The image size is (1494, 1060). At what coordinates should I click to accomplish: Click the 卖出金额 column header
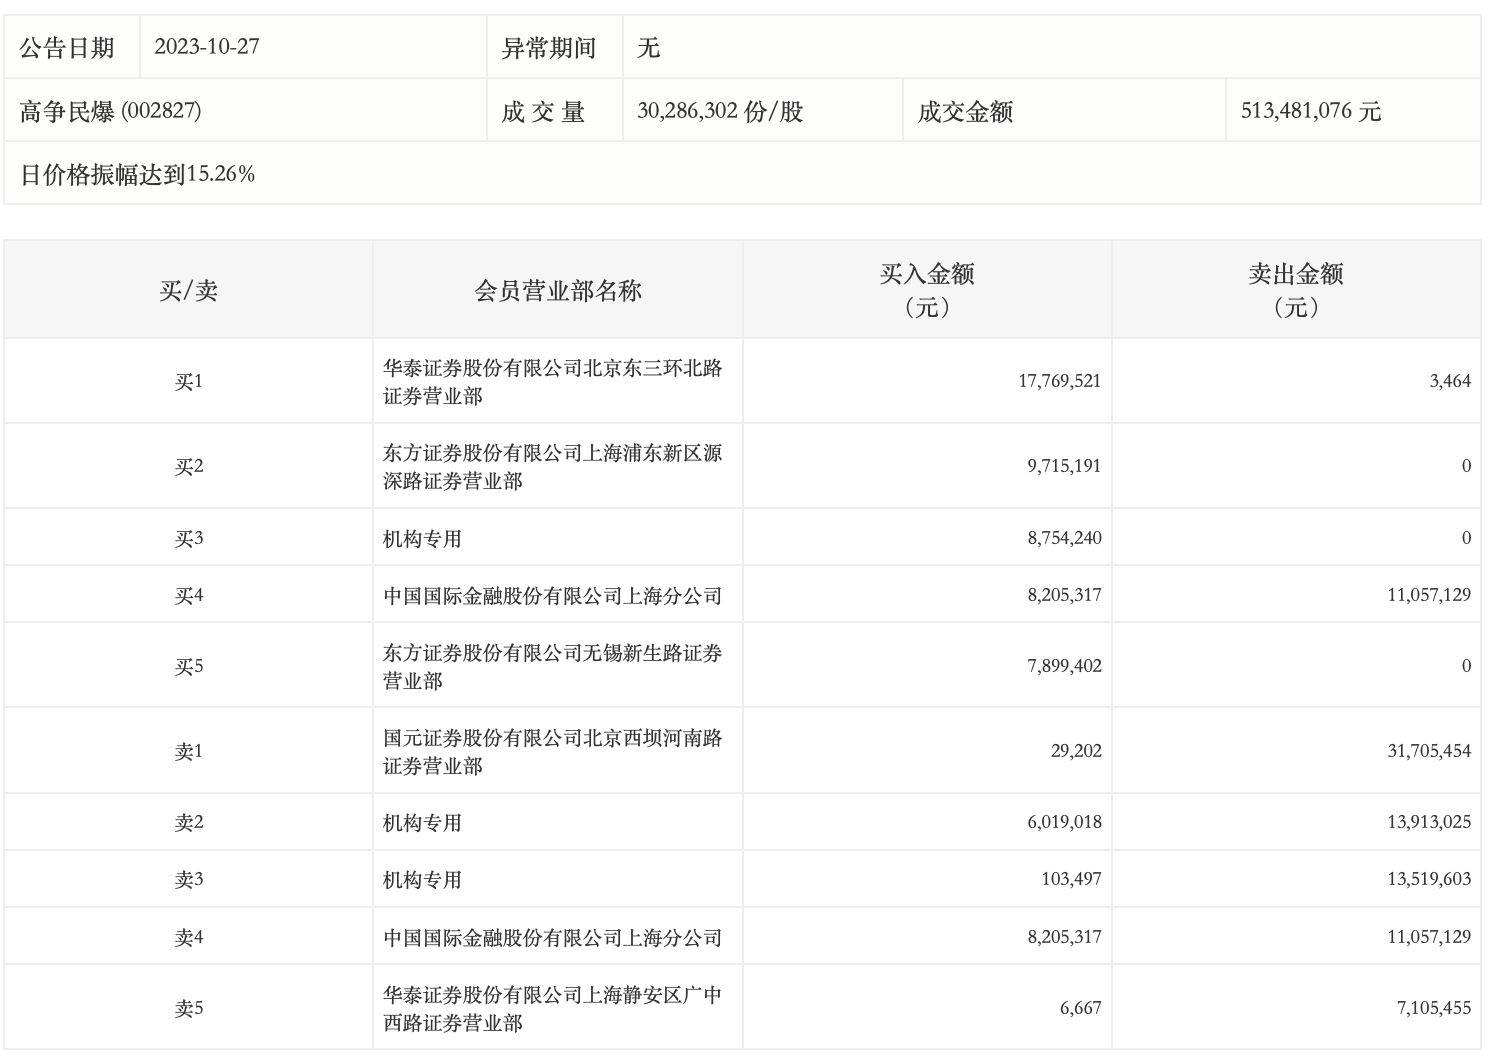1295,290
